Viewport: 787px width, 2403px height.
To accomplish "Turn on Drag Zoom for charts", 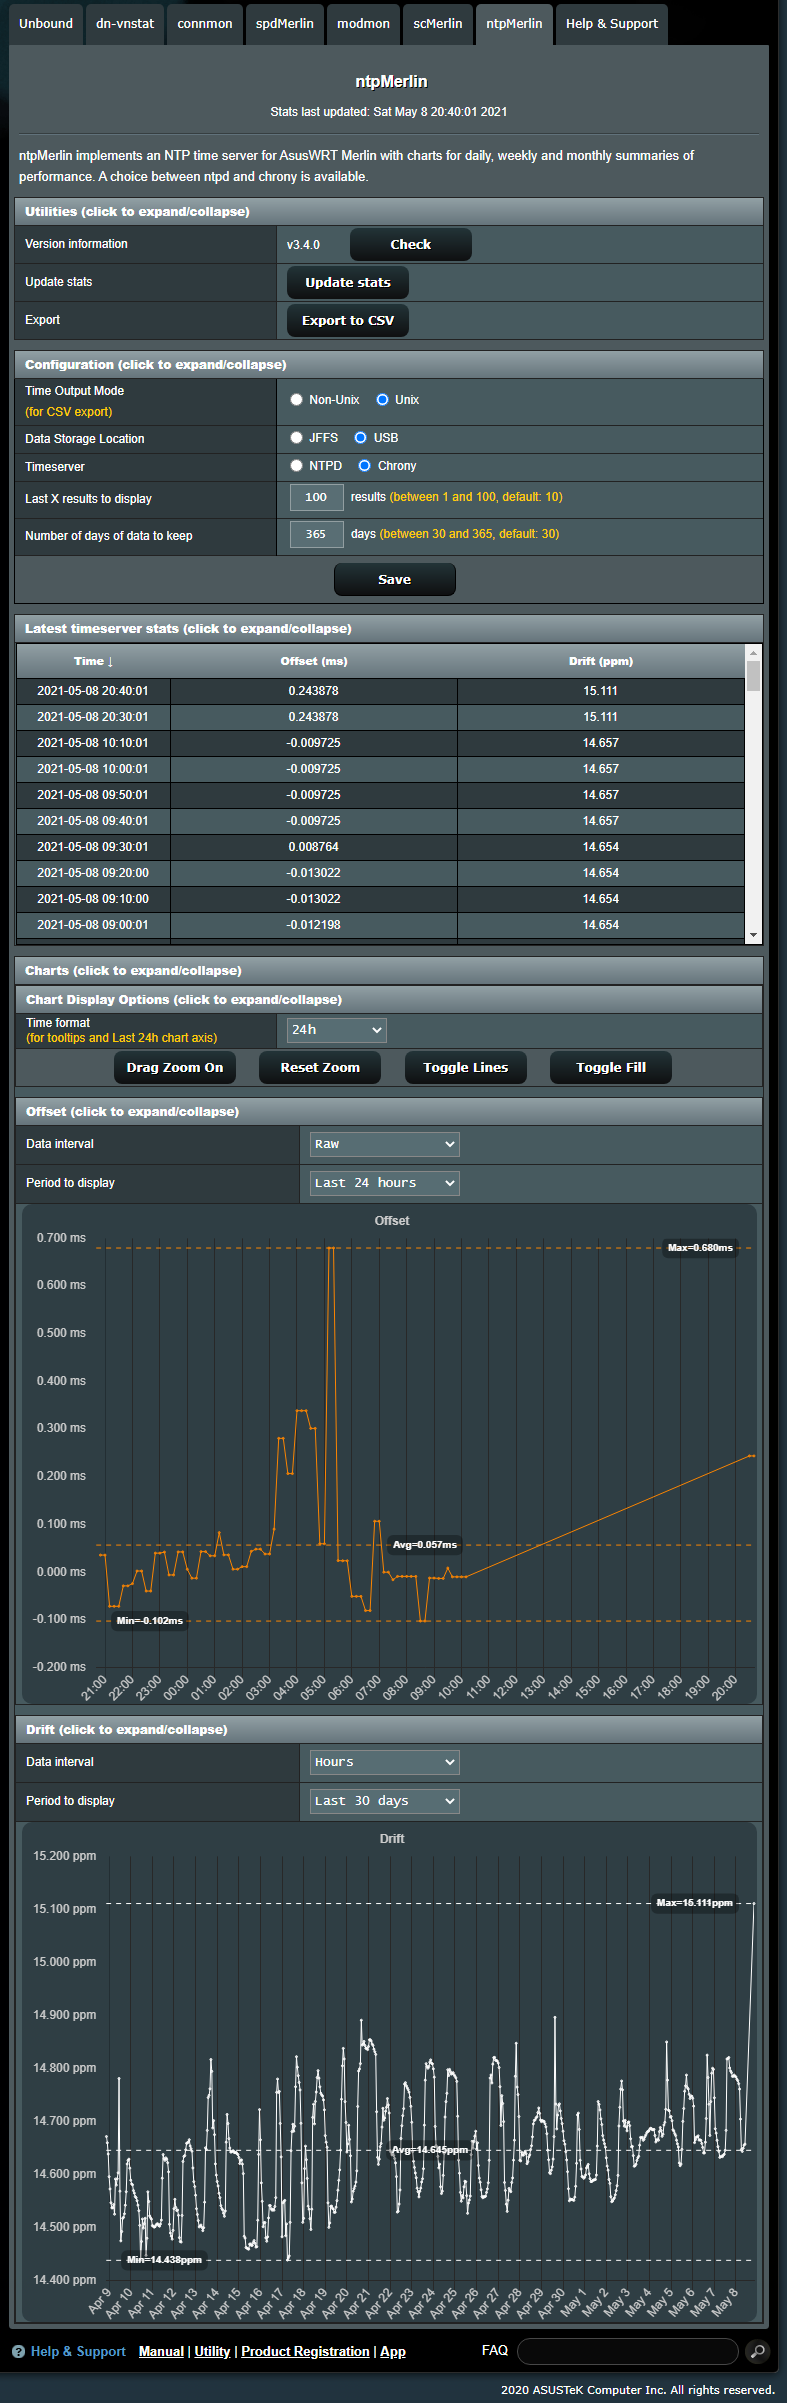I will click(x=175, y=1068).
